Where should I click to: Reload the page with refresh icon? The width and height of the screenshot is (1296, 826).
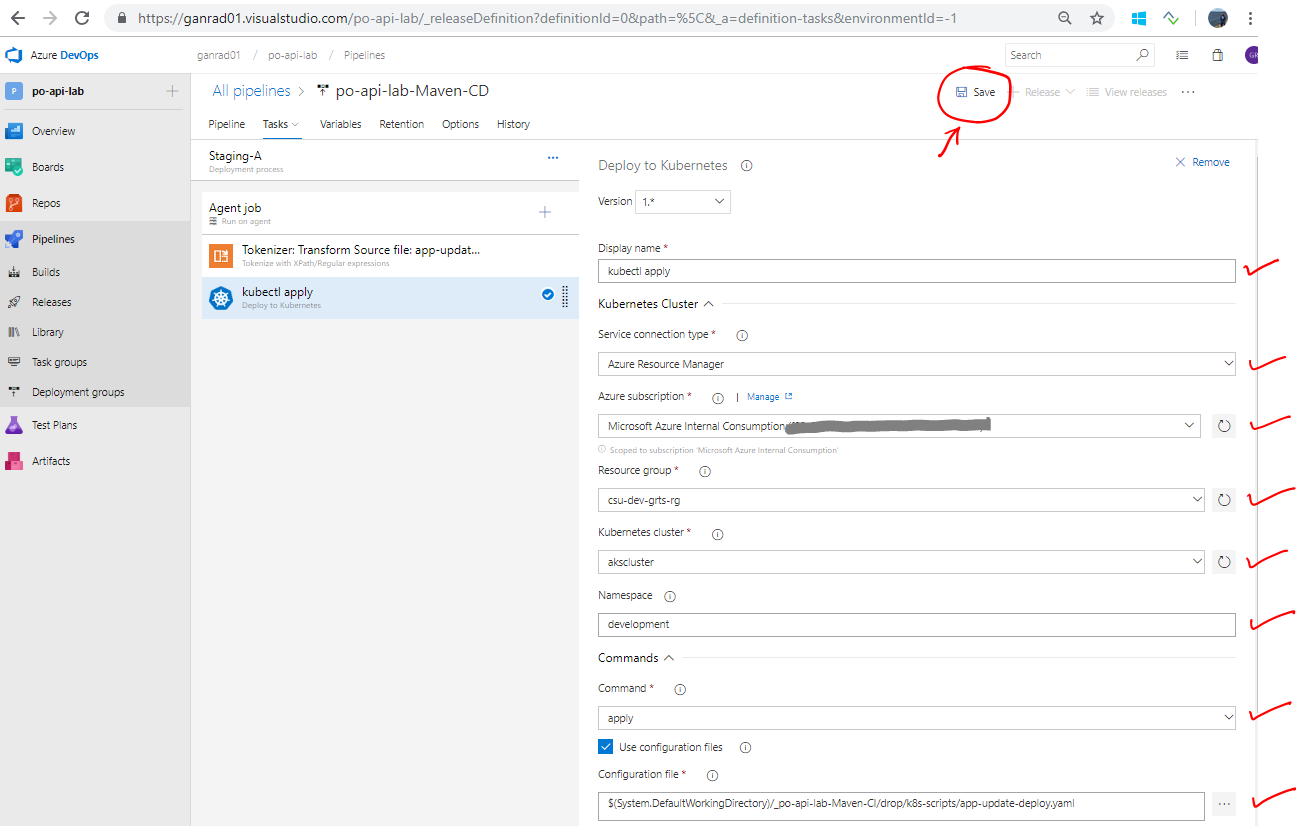82,18
